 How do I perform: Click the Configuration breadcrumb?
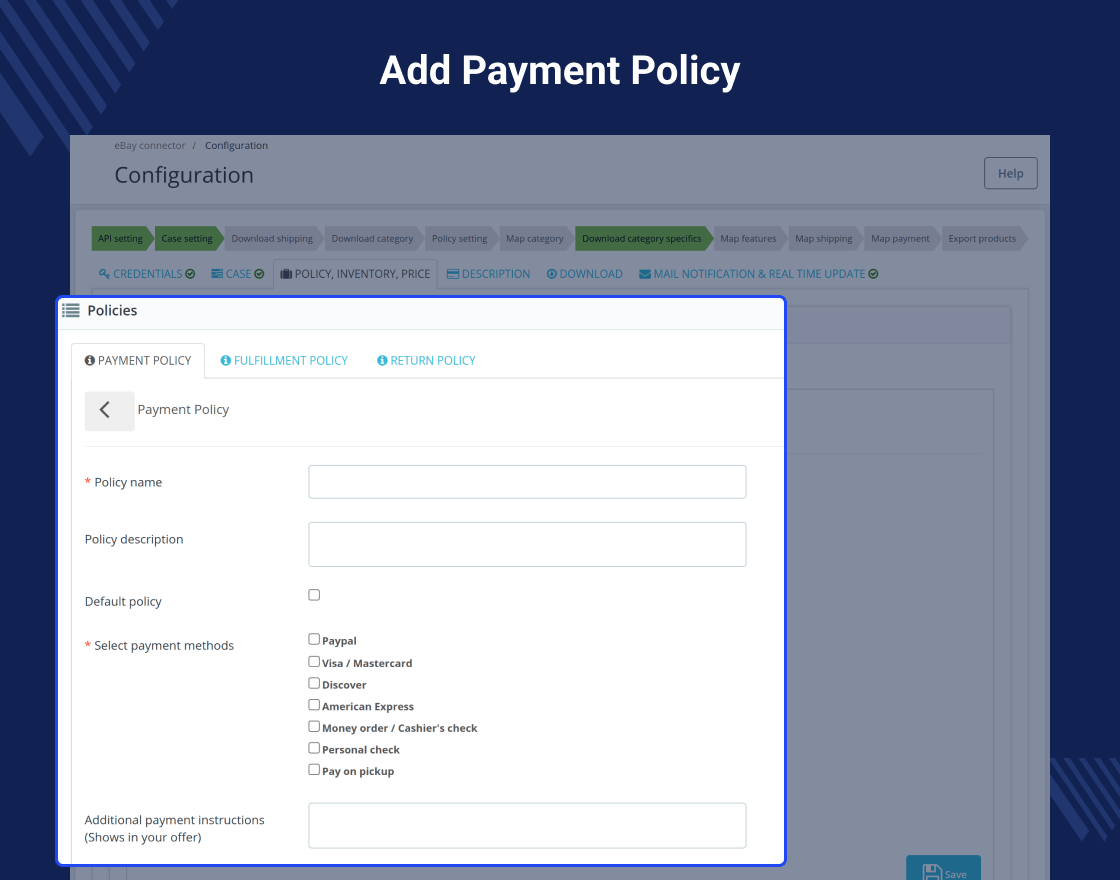pyautogui.click(x=236, y=146)
